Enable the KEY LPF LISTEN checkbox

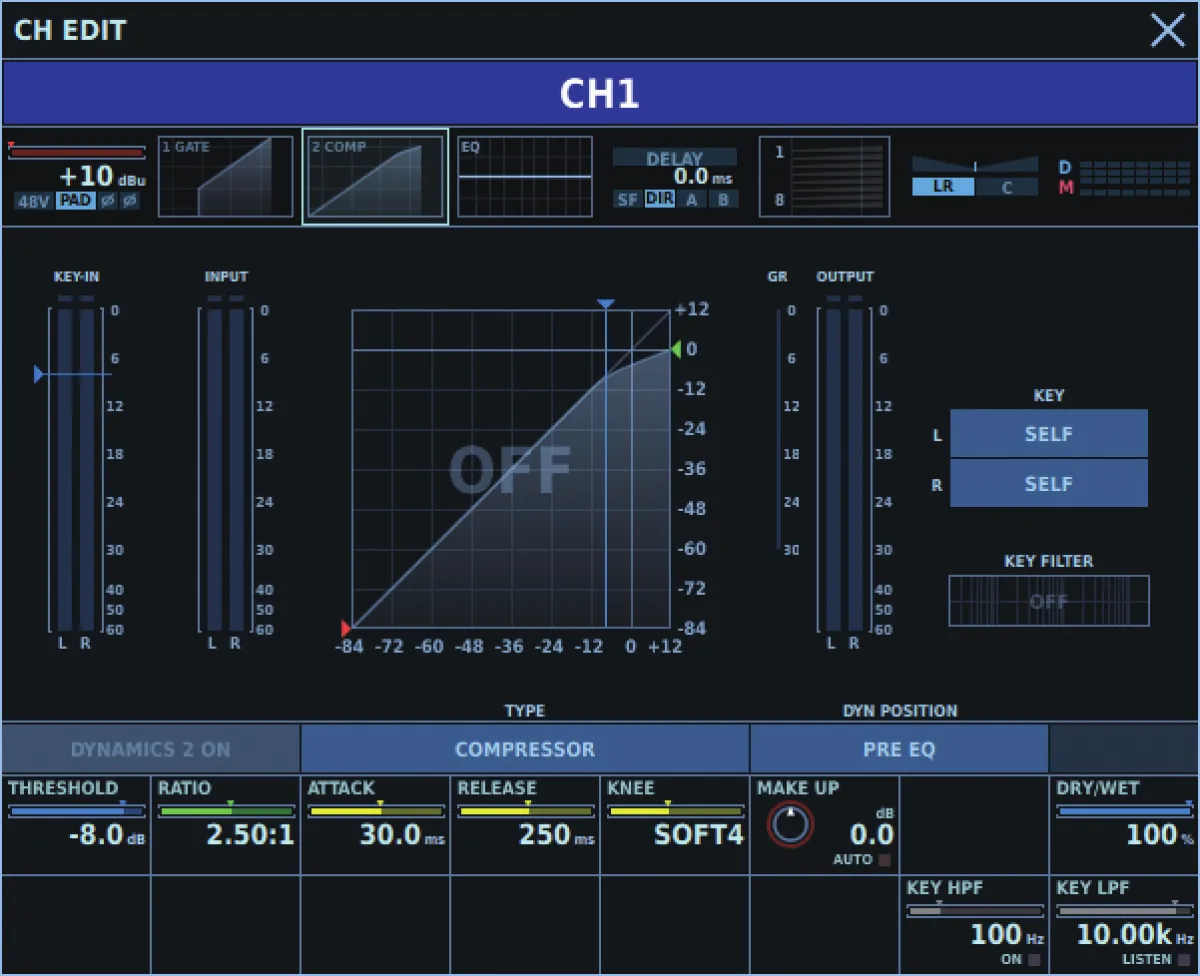pos(1185,959)
